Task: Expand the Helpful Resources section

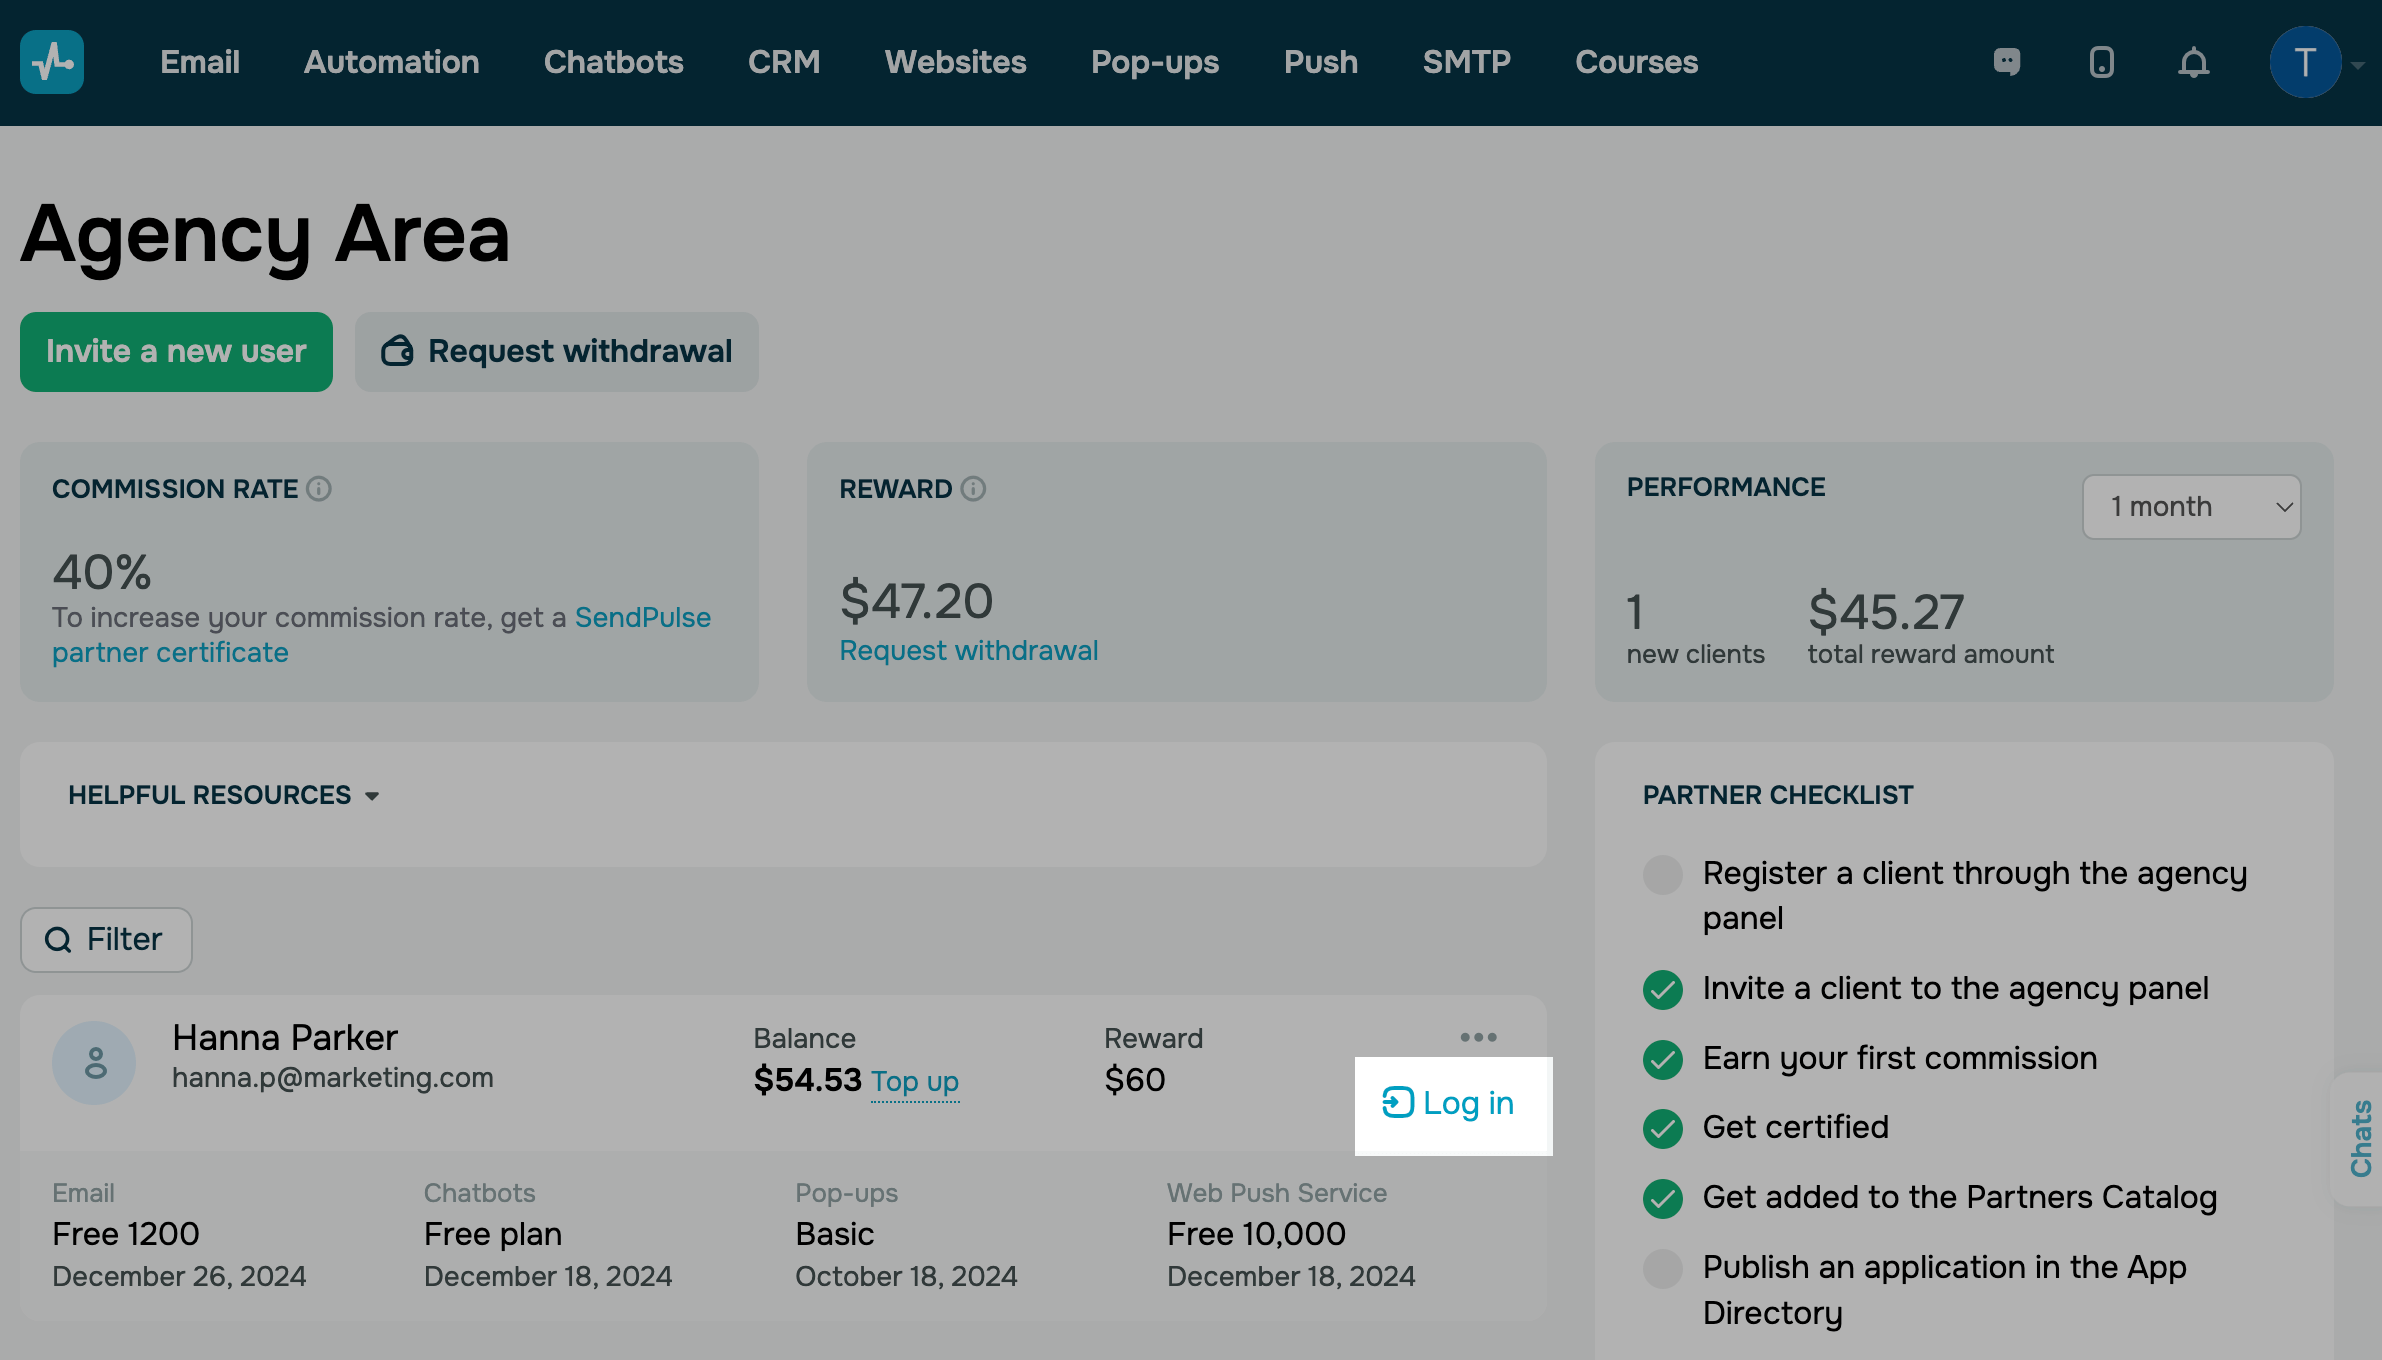Action: pos(224,795)
